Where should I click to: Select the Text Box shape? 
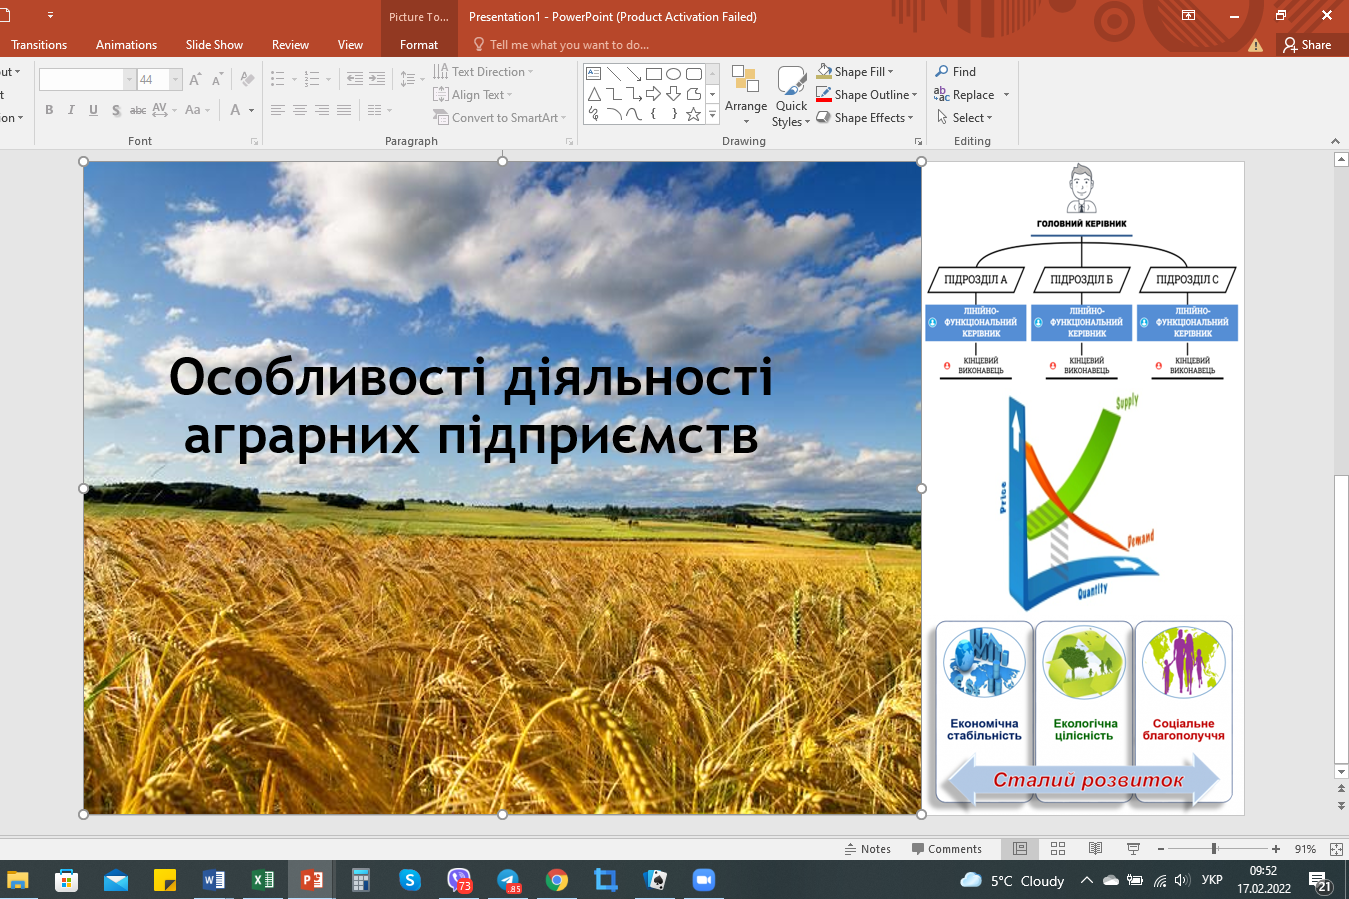tap(593, 74)
